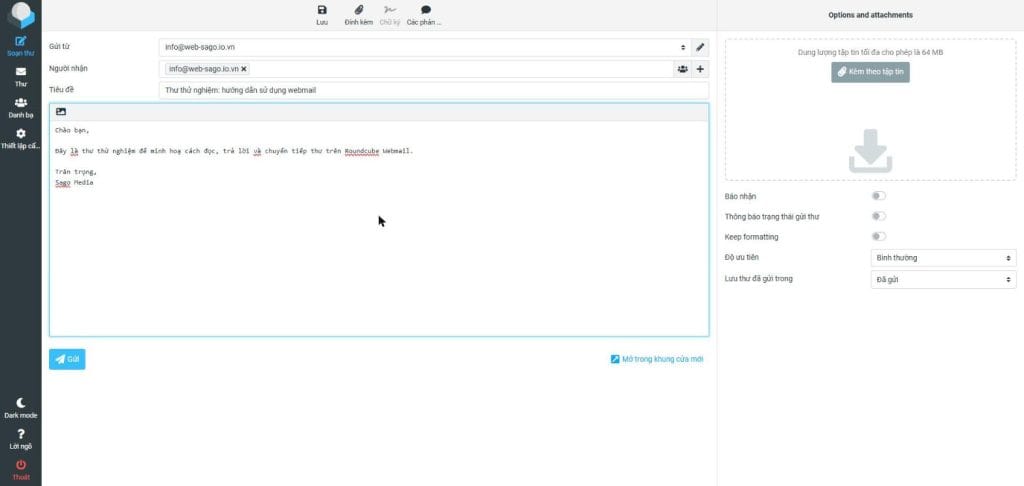Click the Gửi từ label
The height and width of the screenshot is (486, 1024).
click(x=59, y=47)
